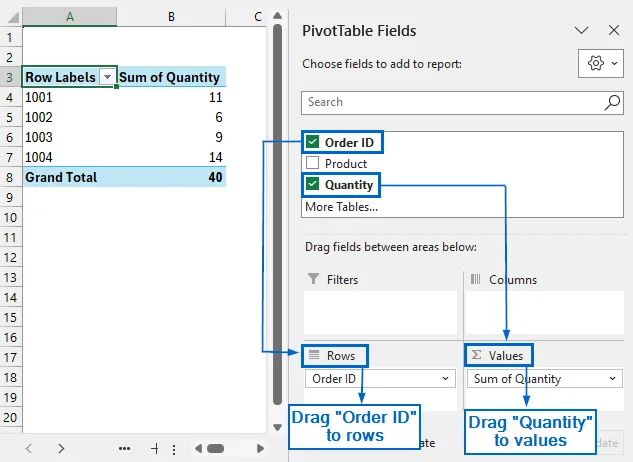Select the Grand Total value 40
Screen dimensions: 633x462
(x=171, y=177)
